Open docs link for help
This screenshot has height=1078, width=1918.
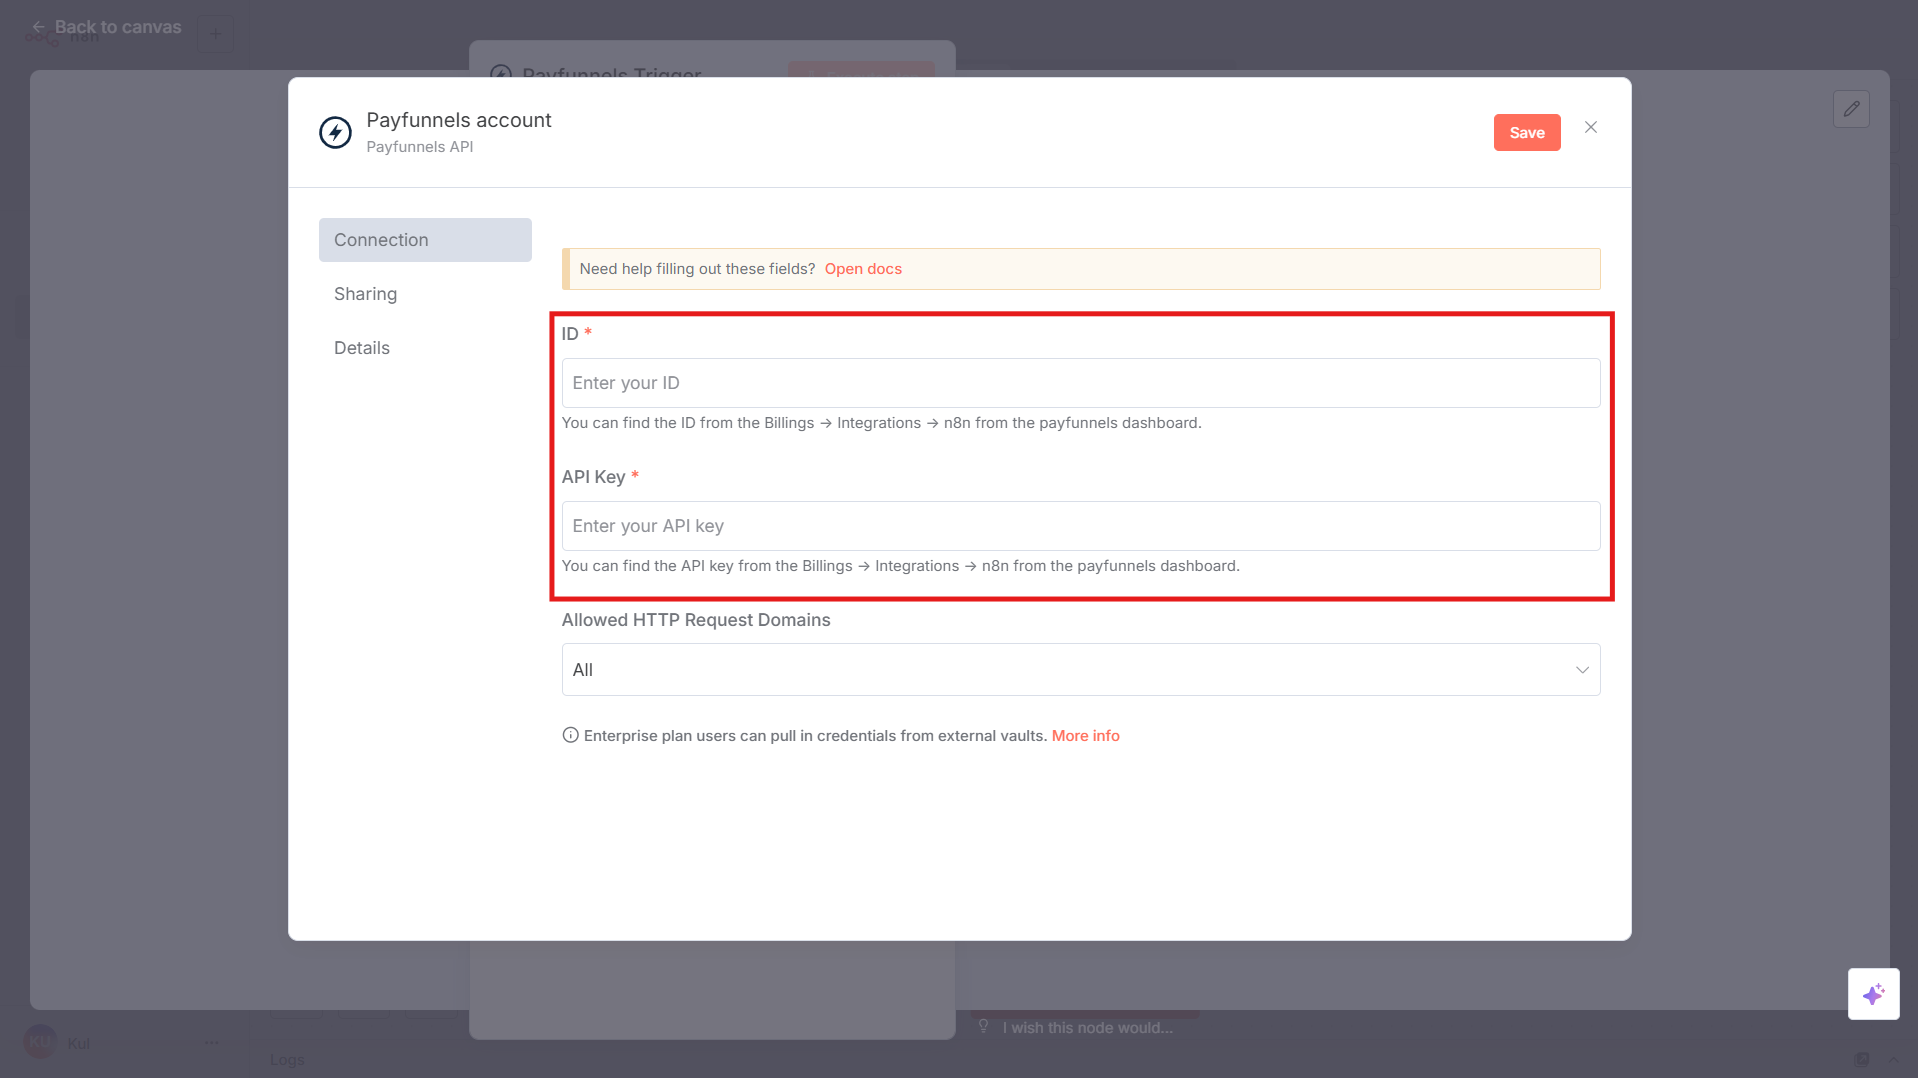point(863,269)
